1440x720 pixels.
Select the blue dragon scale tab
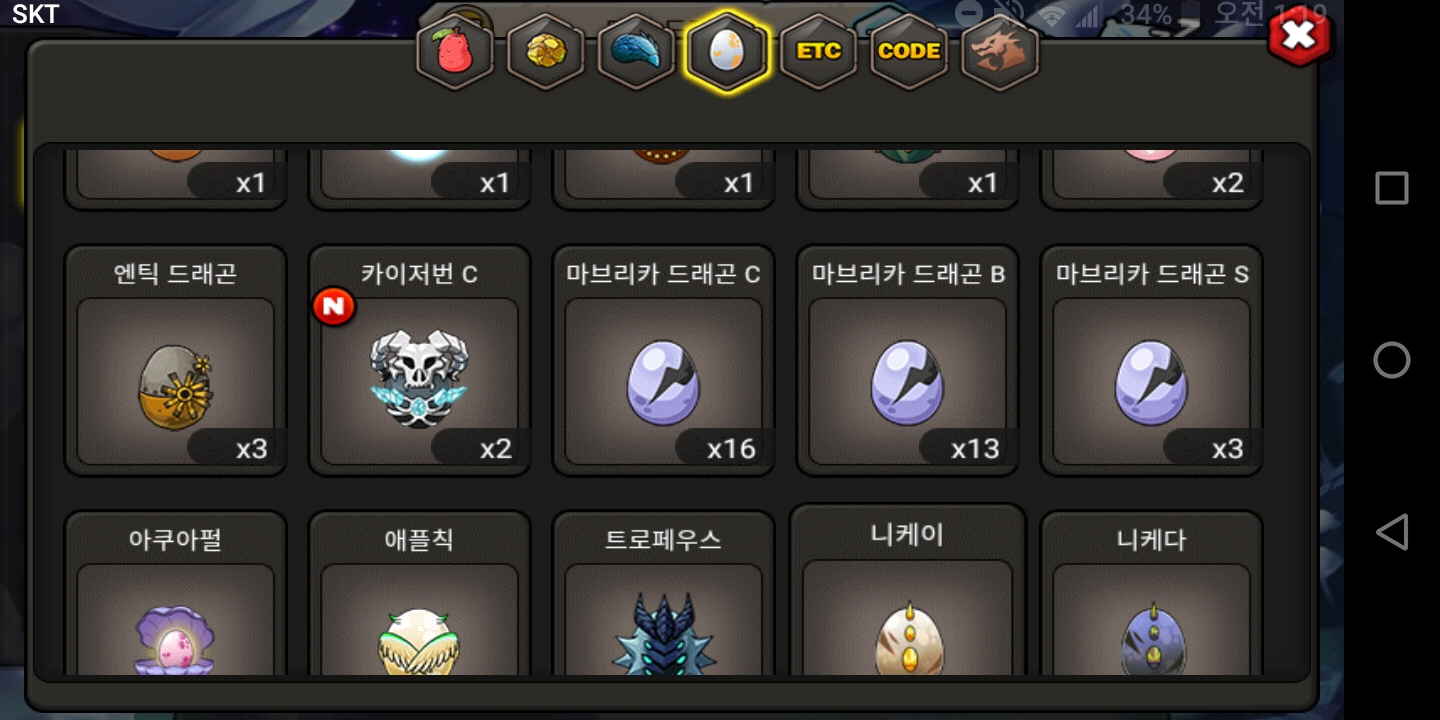[x=636, y=52]
